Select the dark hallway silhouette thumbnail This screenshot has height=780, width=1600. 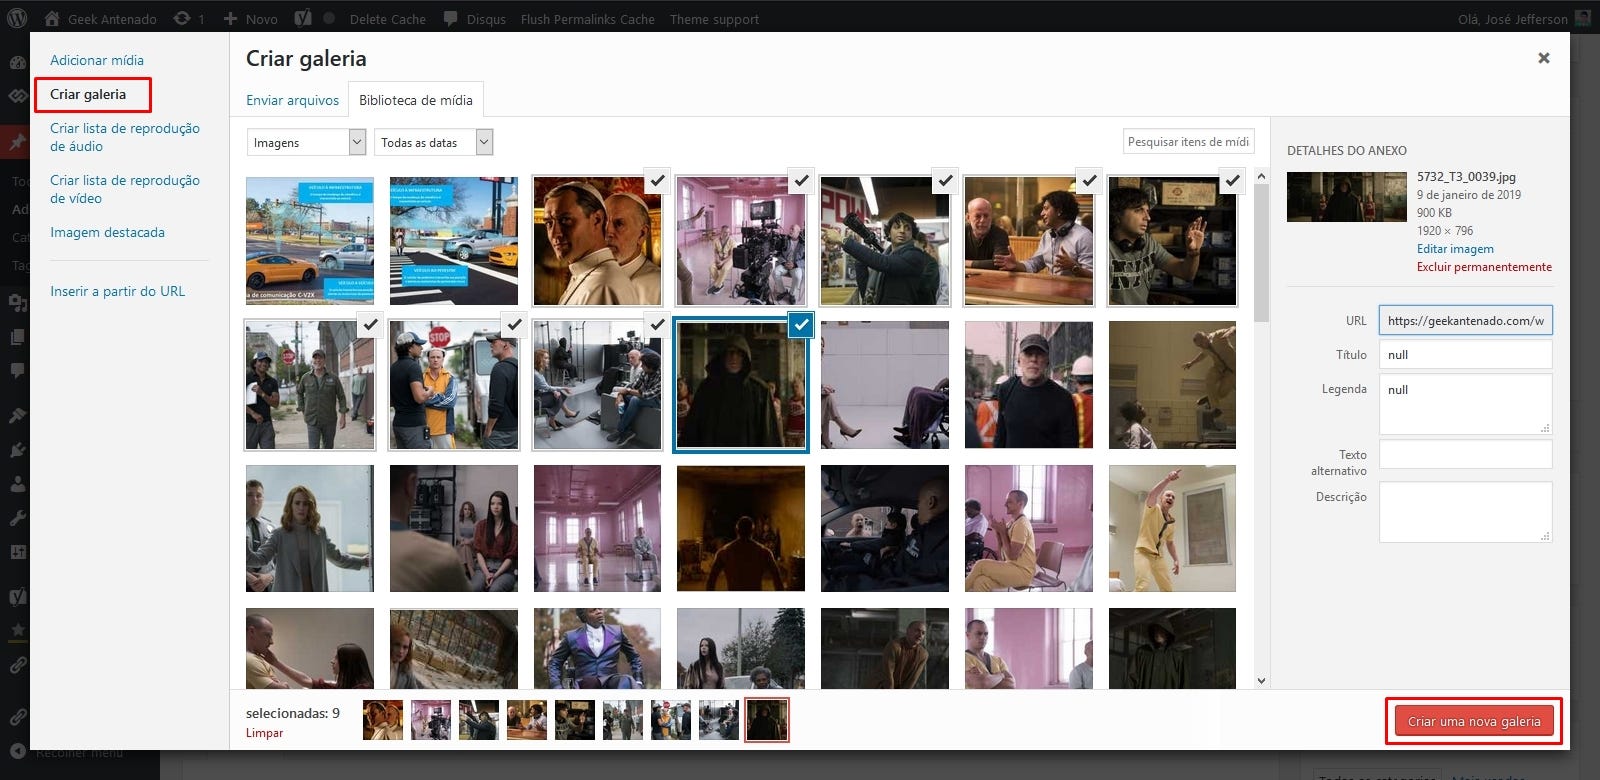click(x=741, y=528)
